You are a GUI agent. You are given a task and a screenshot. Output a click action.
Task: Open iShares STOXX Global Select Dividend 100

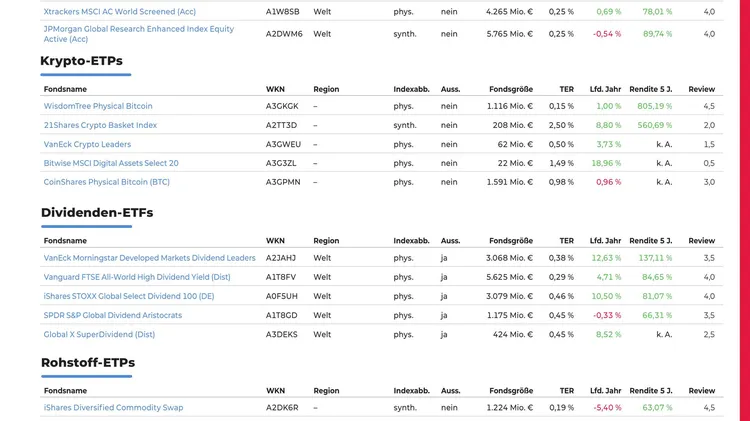(129, 296)
